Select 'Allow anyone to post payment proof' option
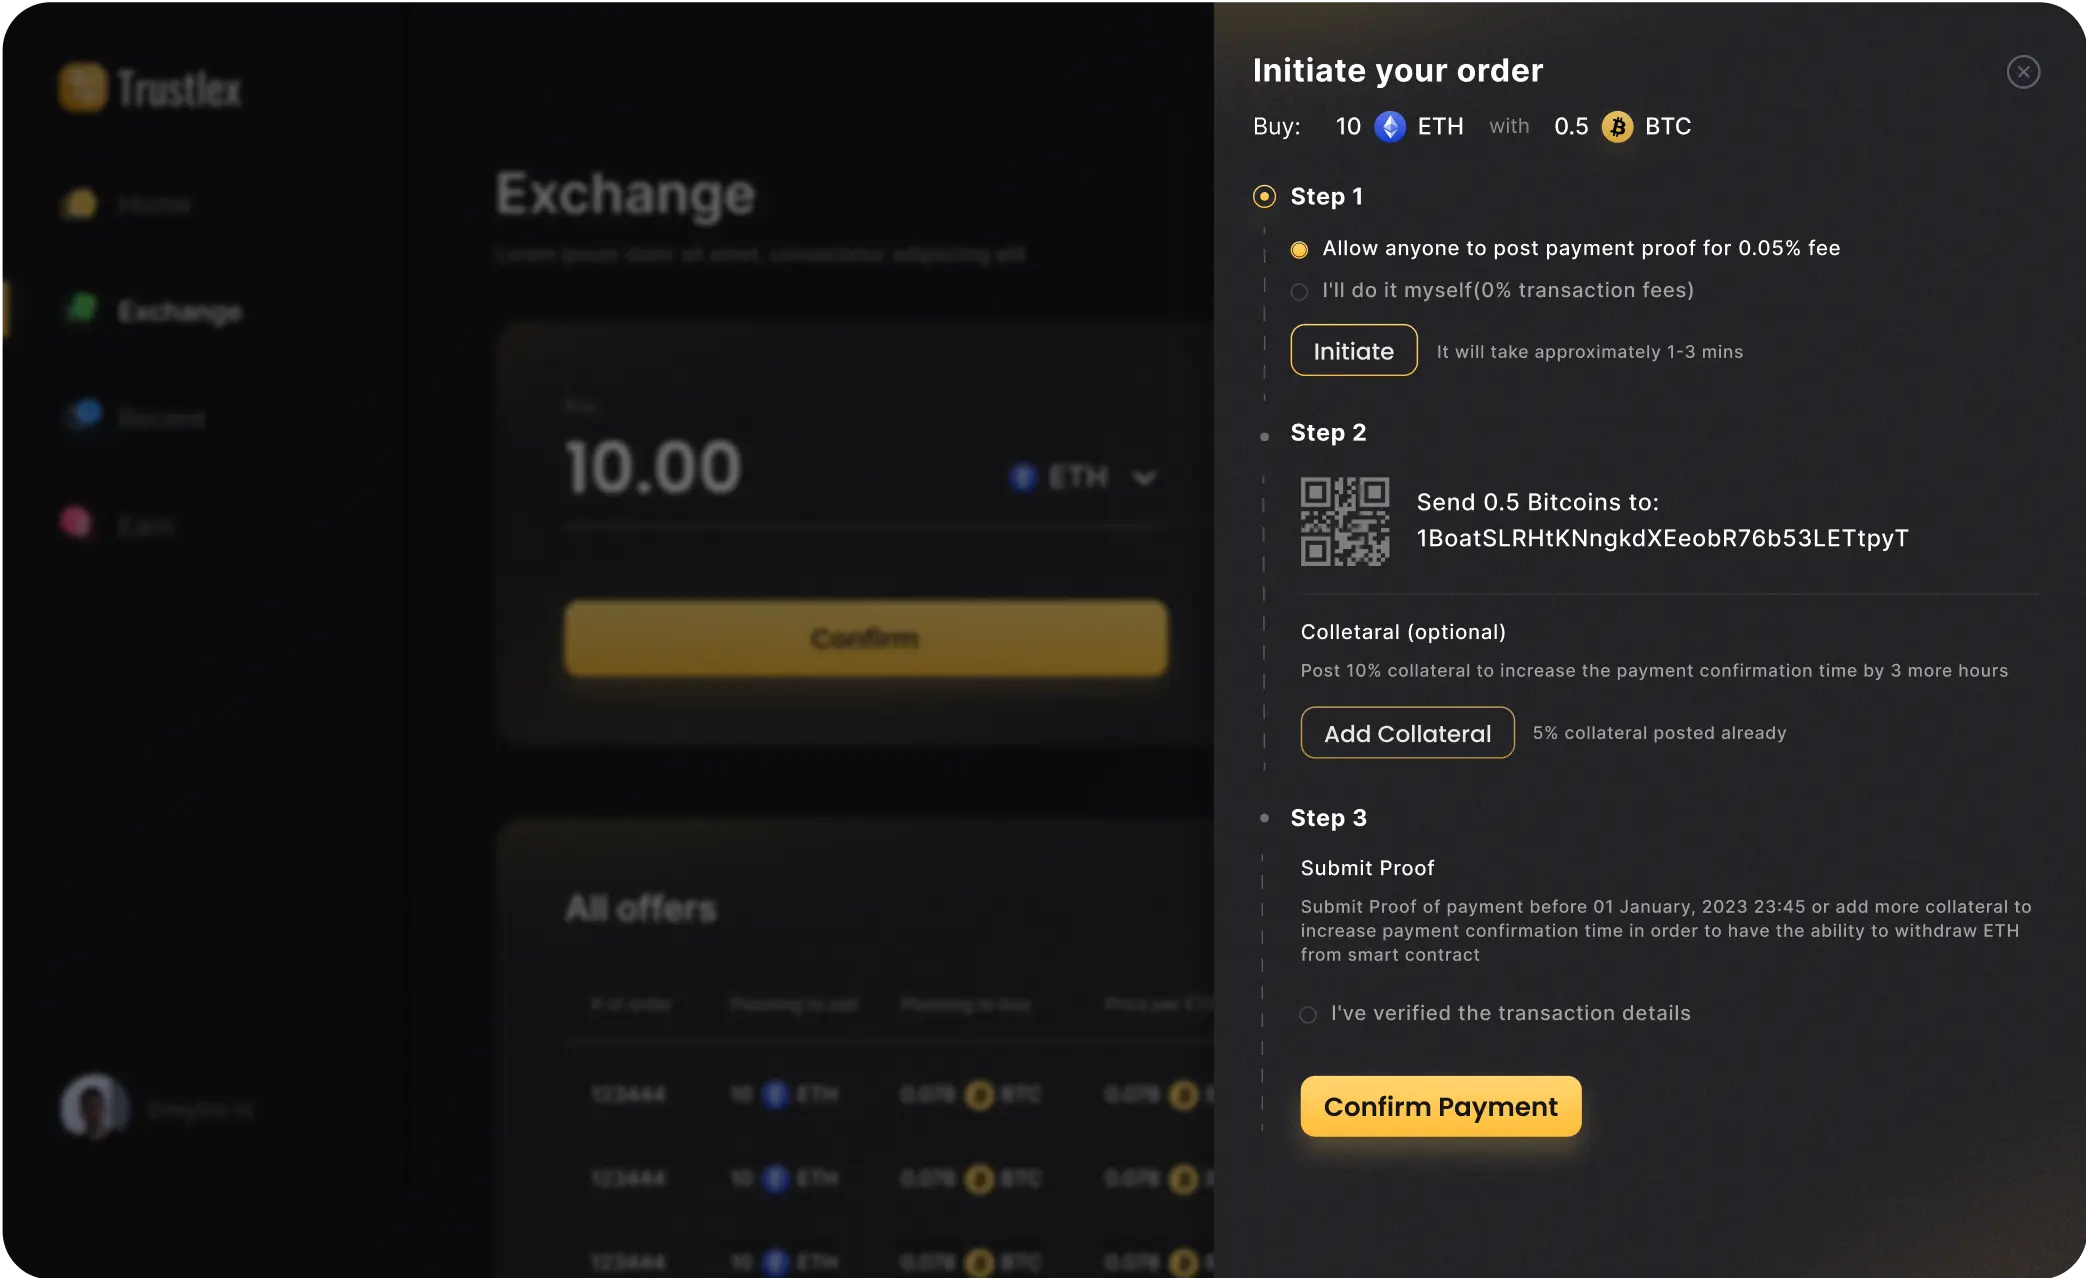Image resolution: width=2086 pixels, height=1278 pixels. point(1299,250)
